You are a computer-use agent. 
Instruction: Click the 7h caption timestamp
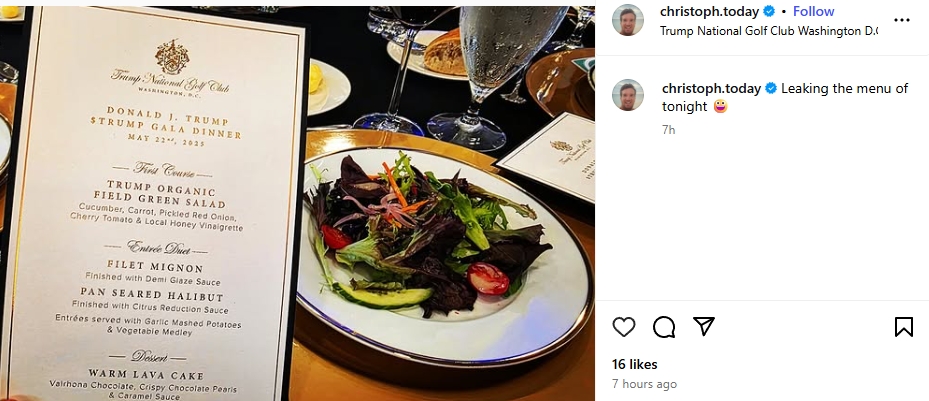pos(668,130)
